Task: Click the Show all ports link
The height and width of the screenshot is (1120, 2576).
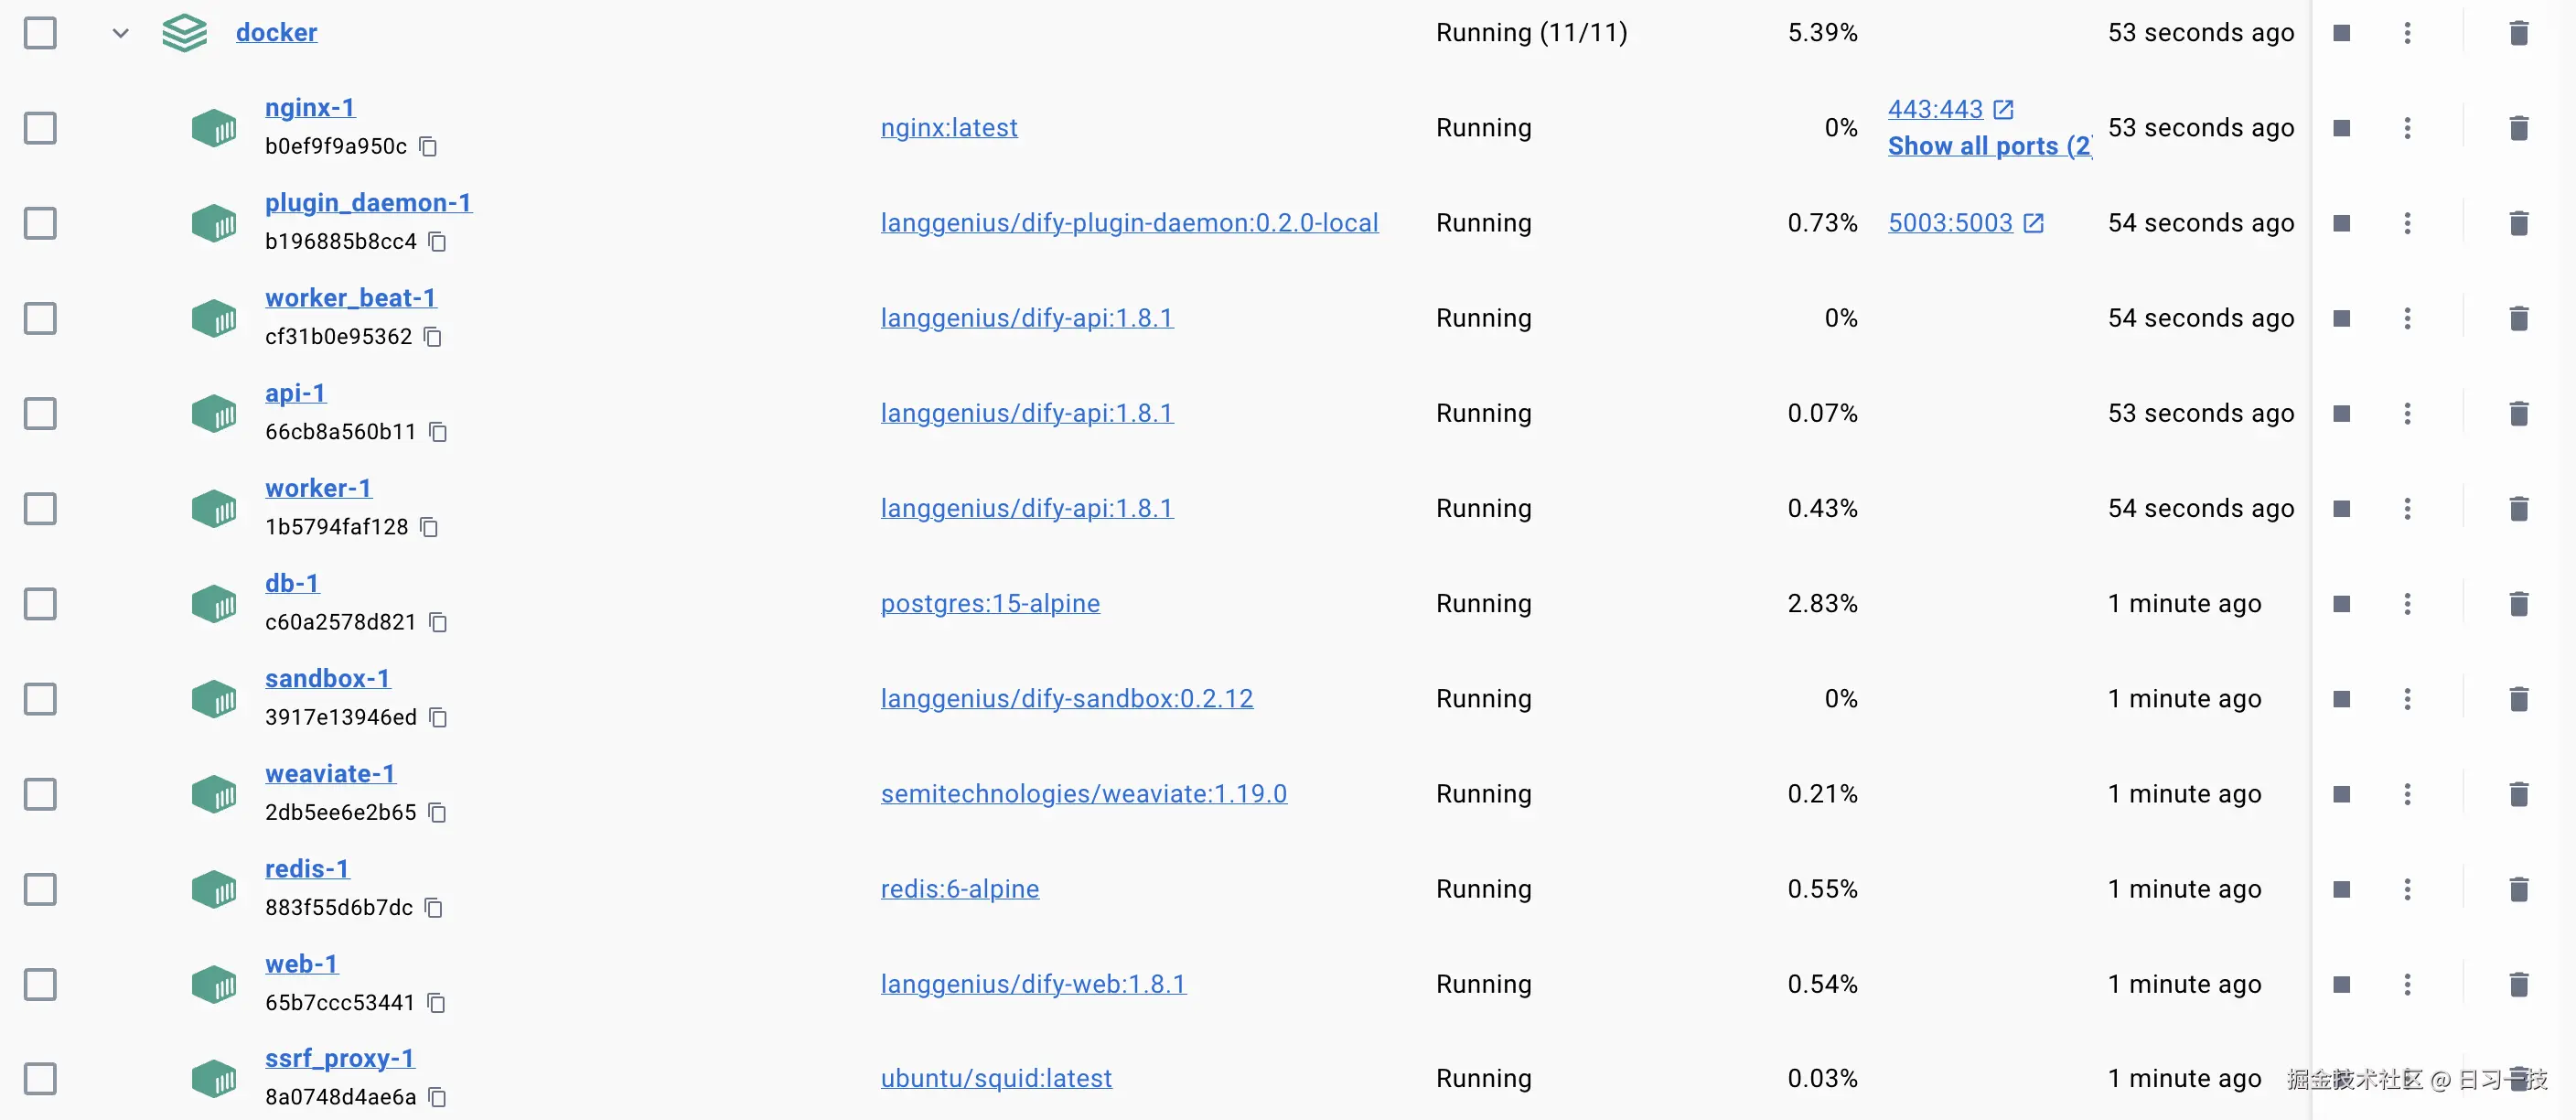Action: coord(1989,146)
